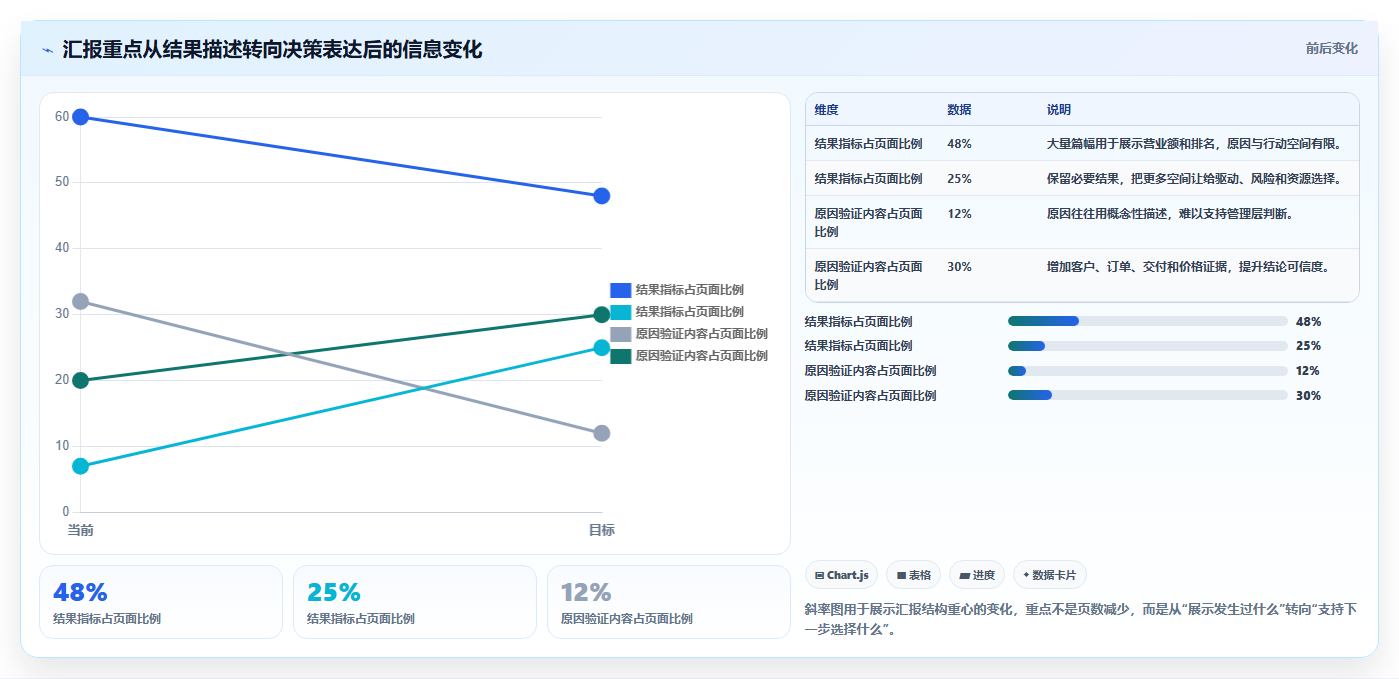The width and height of the screenshot is (1399, 679).
Task: Click the 48% progress bar
Action: [1147, 321]
